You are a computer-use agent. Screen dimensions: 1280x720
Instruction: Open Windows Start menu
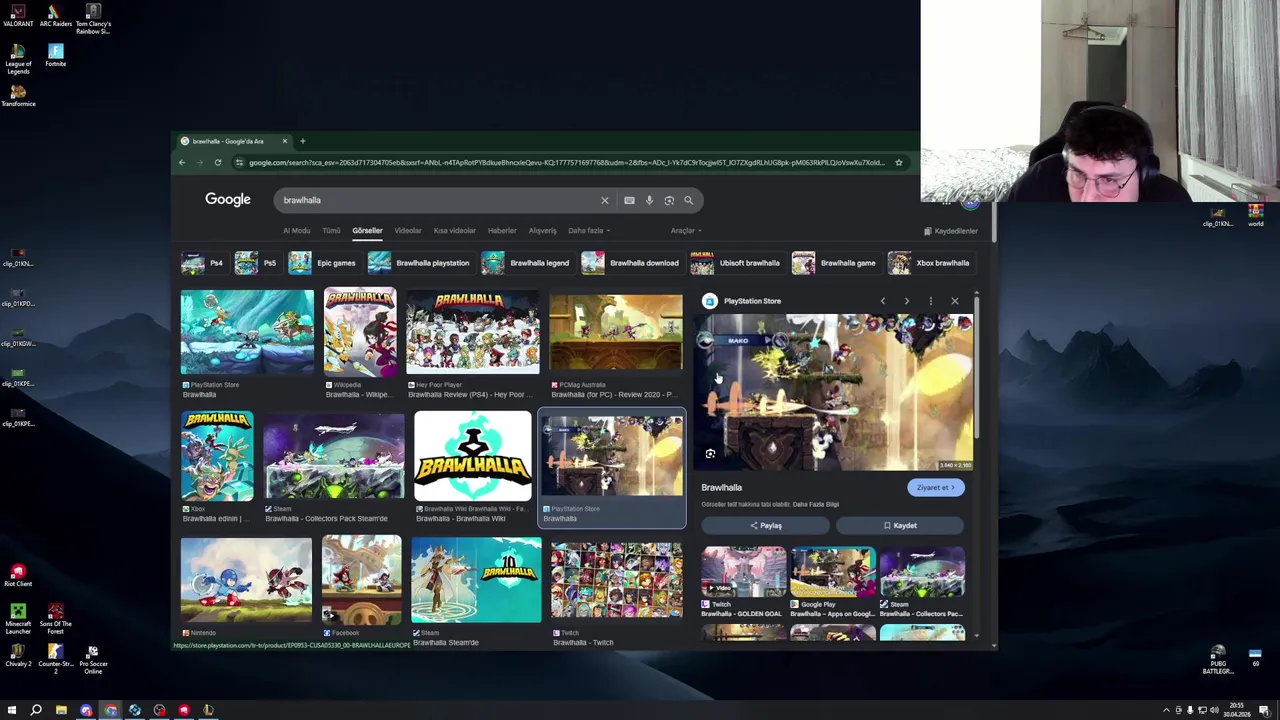click(12, 710)
